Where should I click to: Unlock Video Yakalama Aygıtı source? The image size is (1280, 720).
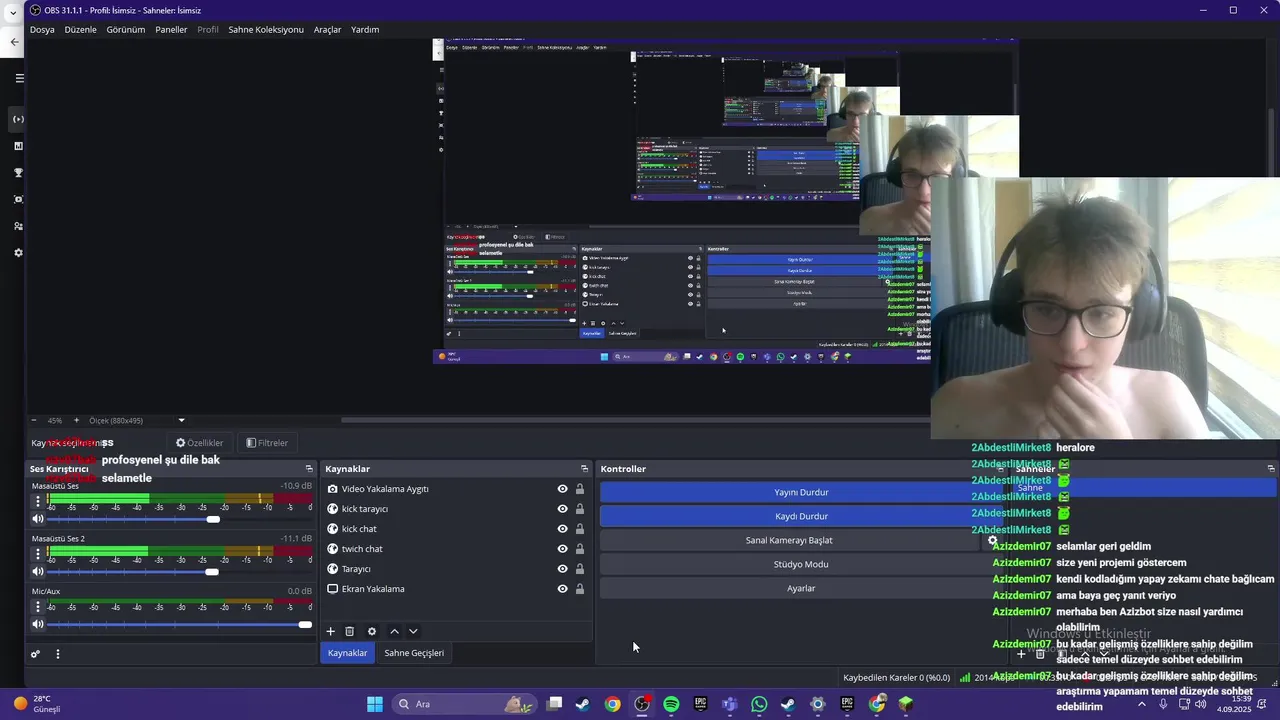click(x=579, y=489)
